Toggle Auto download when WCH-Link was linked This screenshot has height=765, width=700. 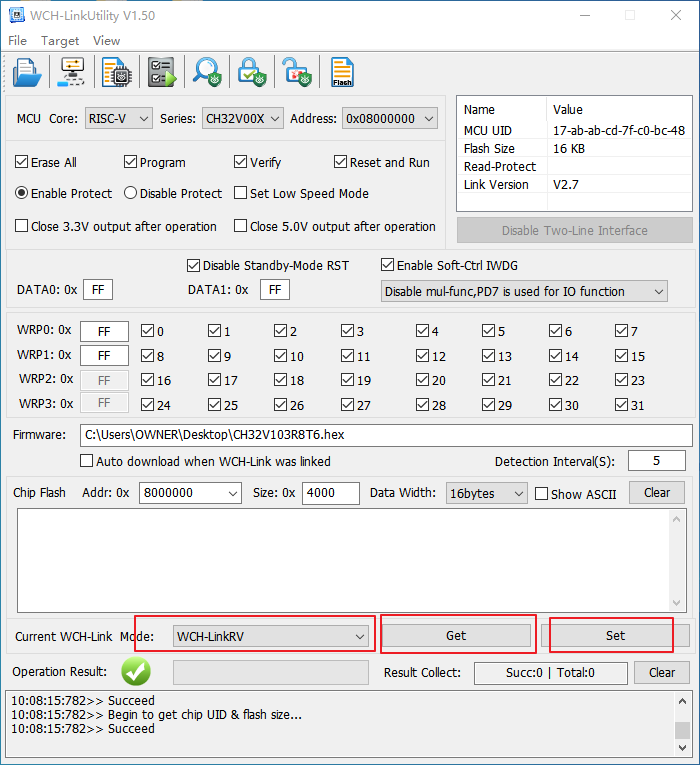[x=87, y=461]
